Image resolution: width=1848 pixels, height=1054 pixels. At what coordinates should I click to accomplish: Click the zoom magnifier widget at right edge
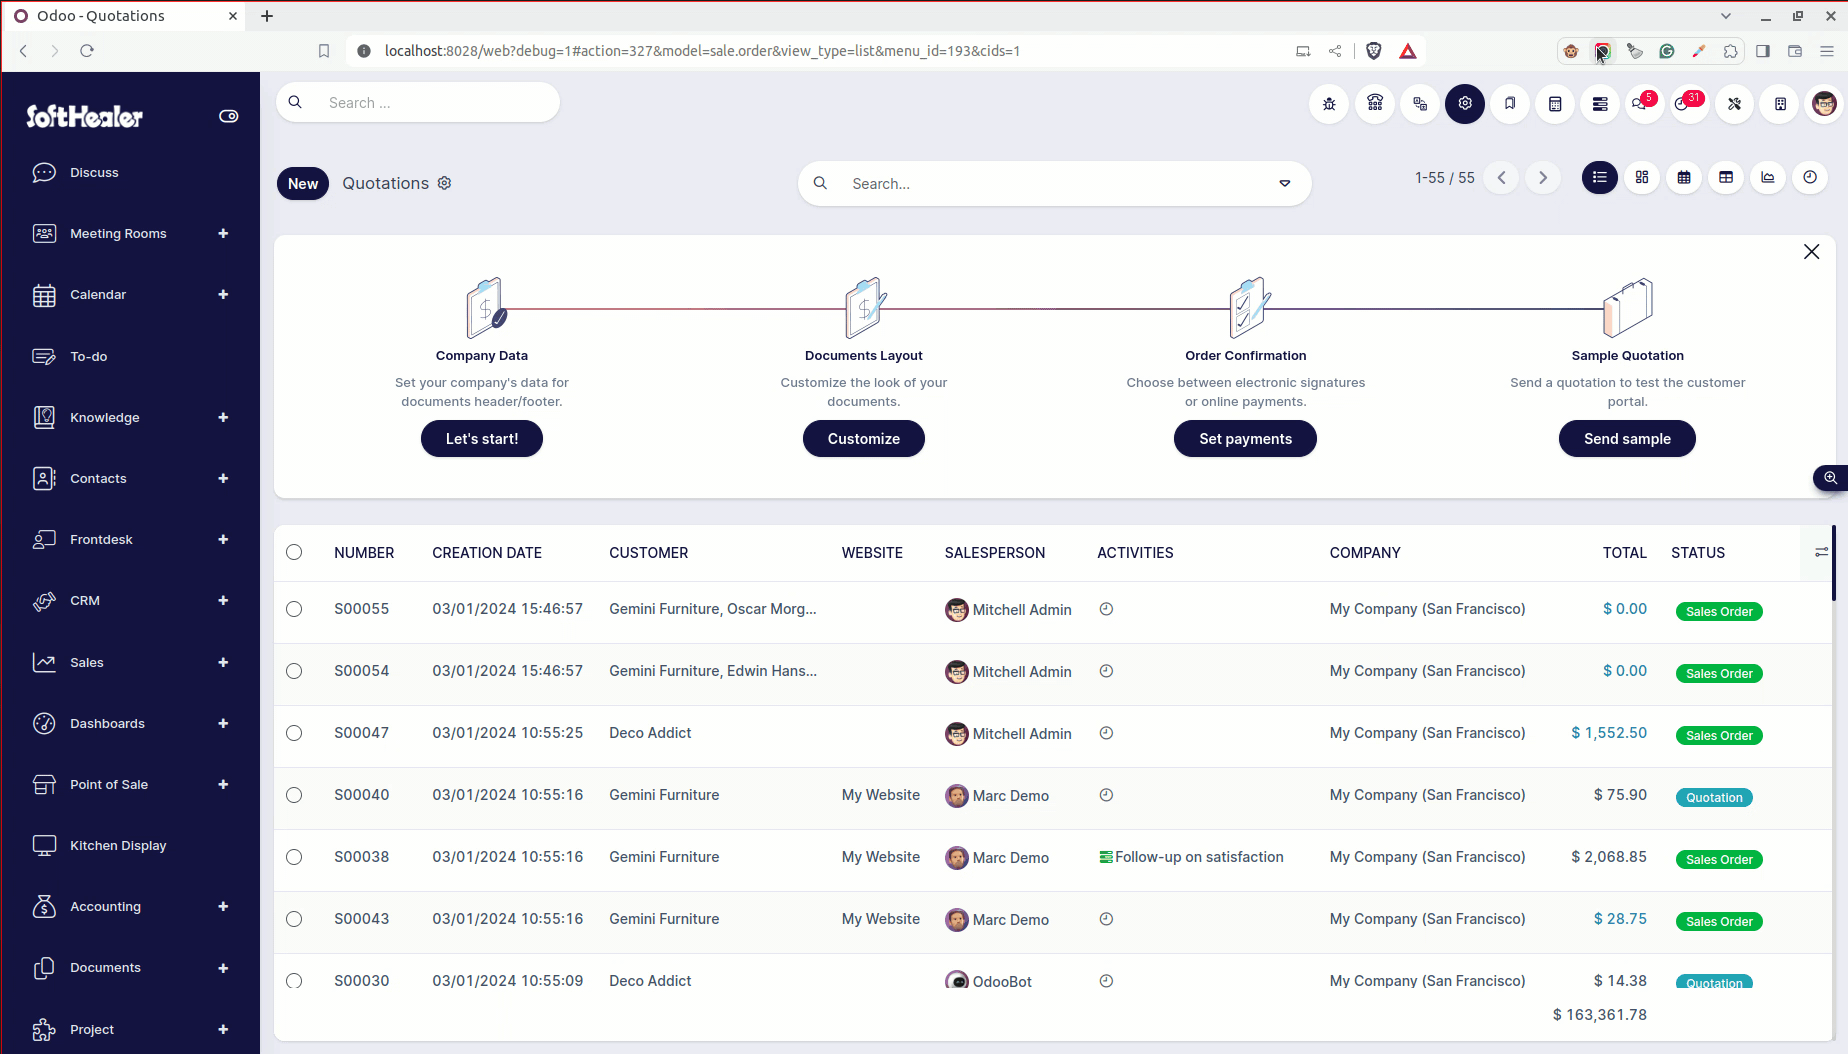pos(1830,478)
